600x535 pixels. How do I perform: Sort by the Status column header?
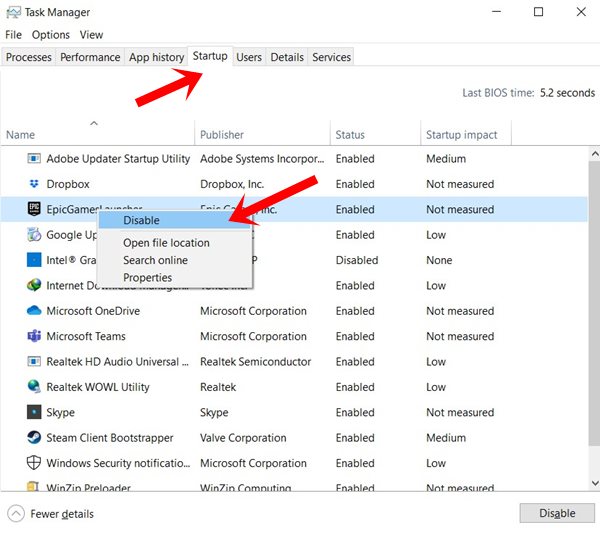[375, 134]
